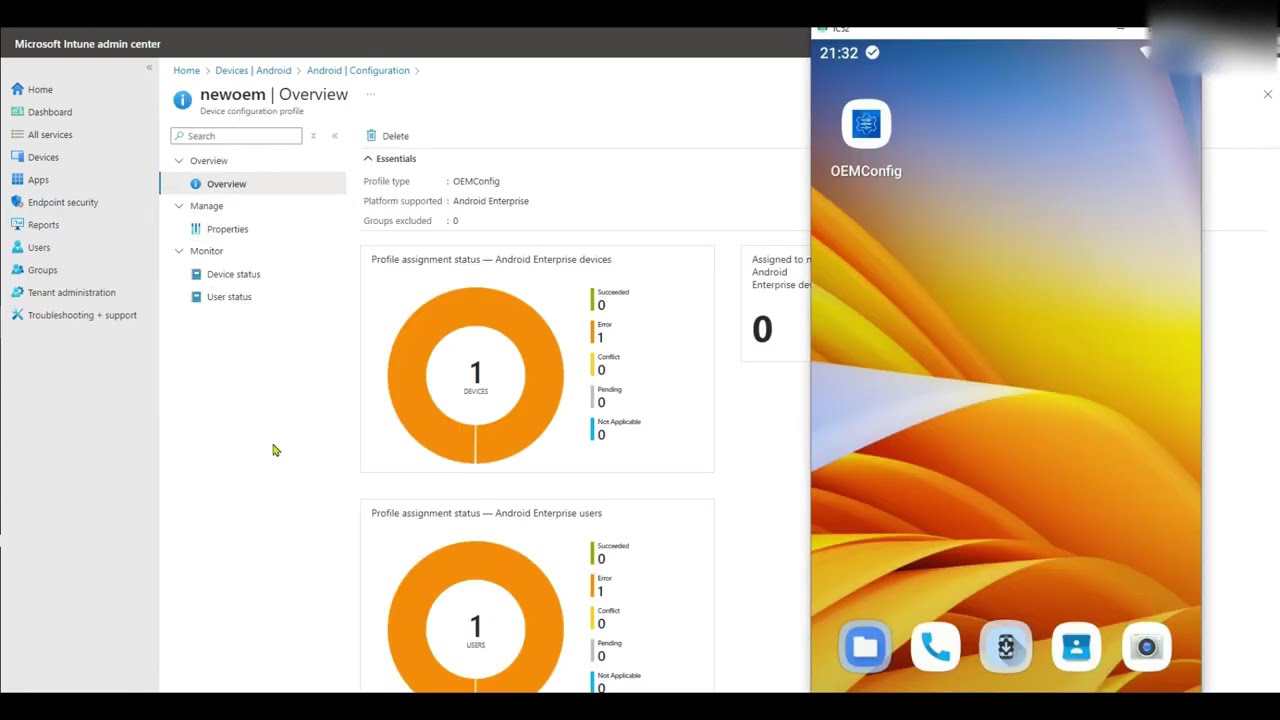Collapse the left sidebar with double chevron
The width and height of the screenshot is (1280, 720).
pyautogui.click(x=149, y=67)
